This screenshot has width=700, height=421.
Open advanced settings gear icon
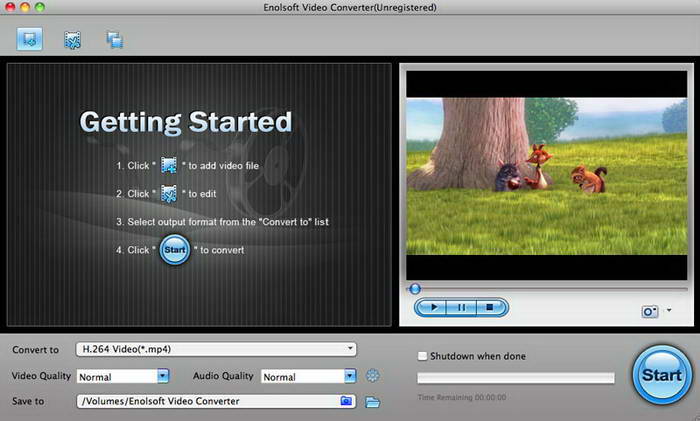372,376
